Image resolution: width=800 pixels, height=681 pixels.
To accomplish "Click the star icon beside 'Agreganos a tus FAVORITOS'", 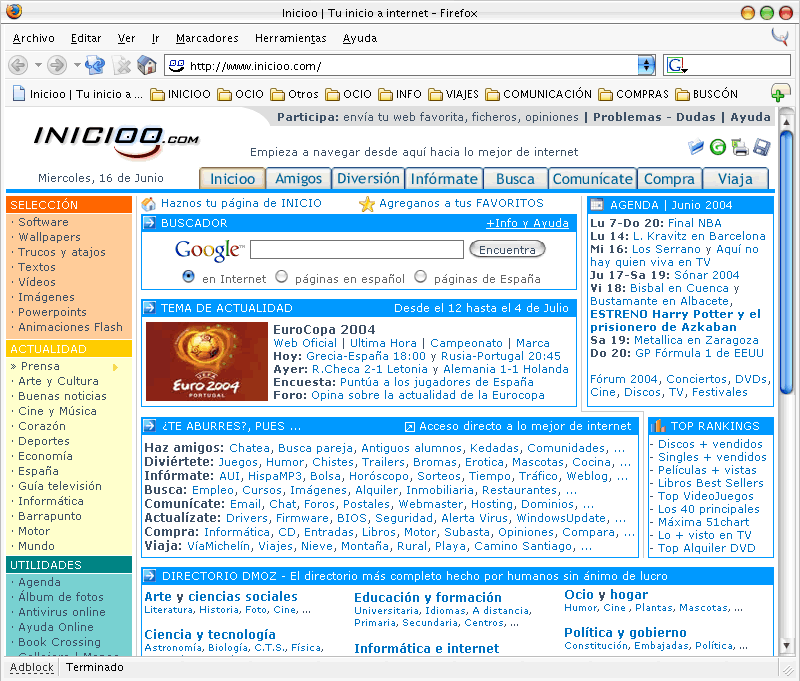I will (367, 204).
